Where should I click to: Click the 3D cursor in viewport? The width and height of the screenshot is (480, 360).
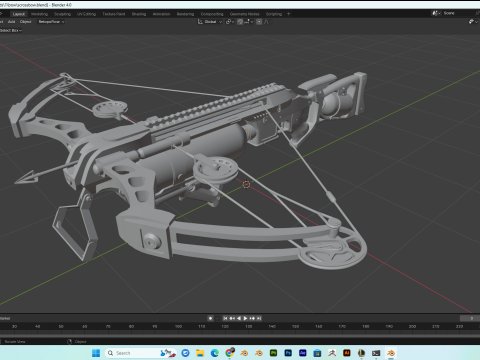pos(246,184)
